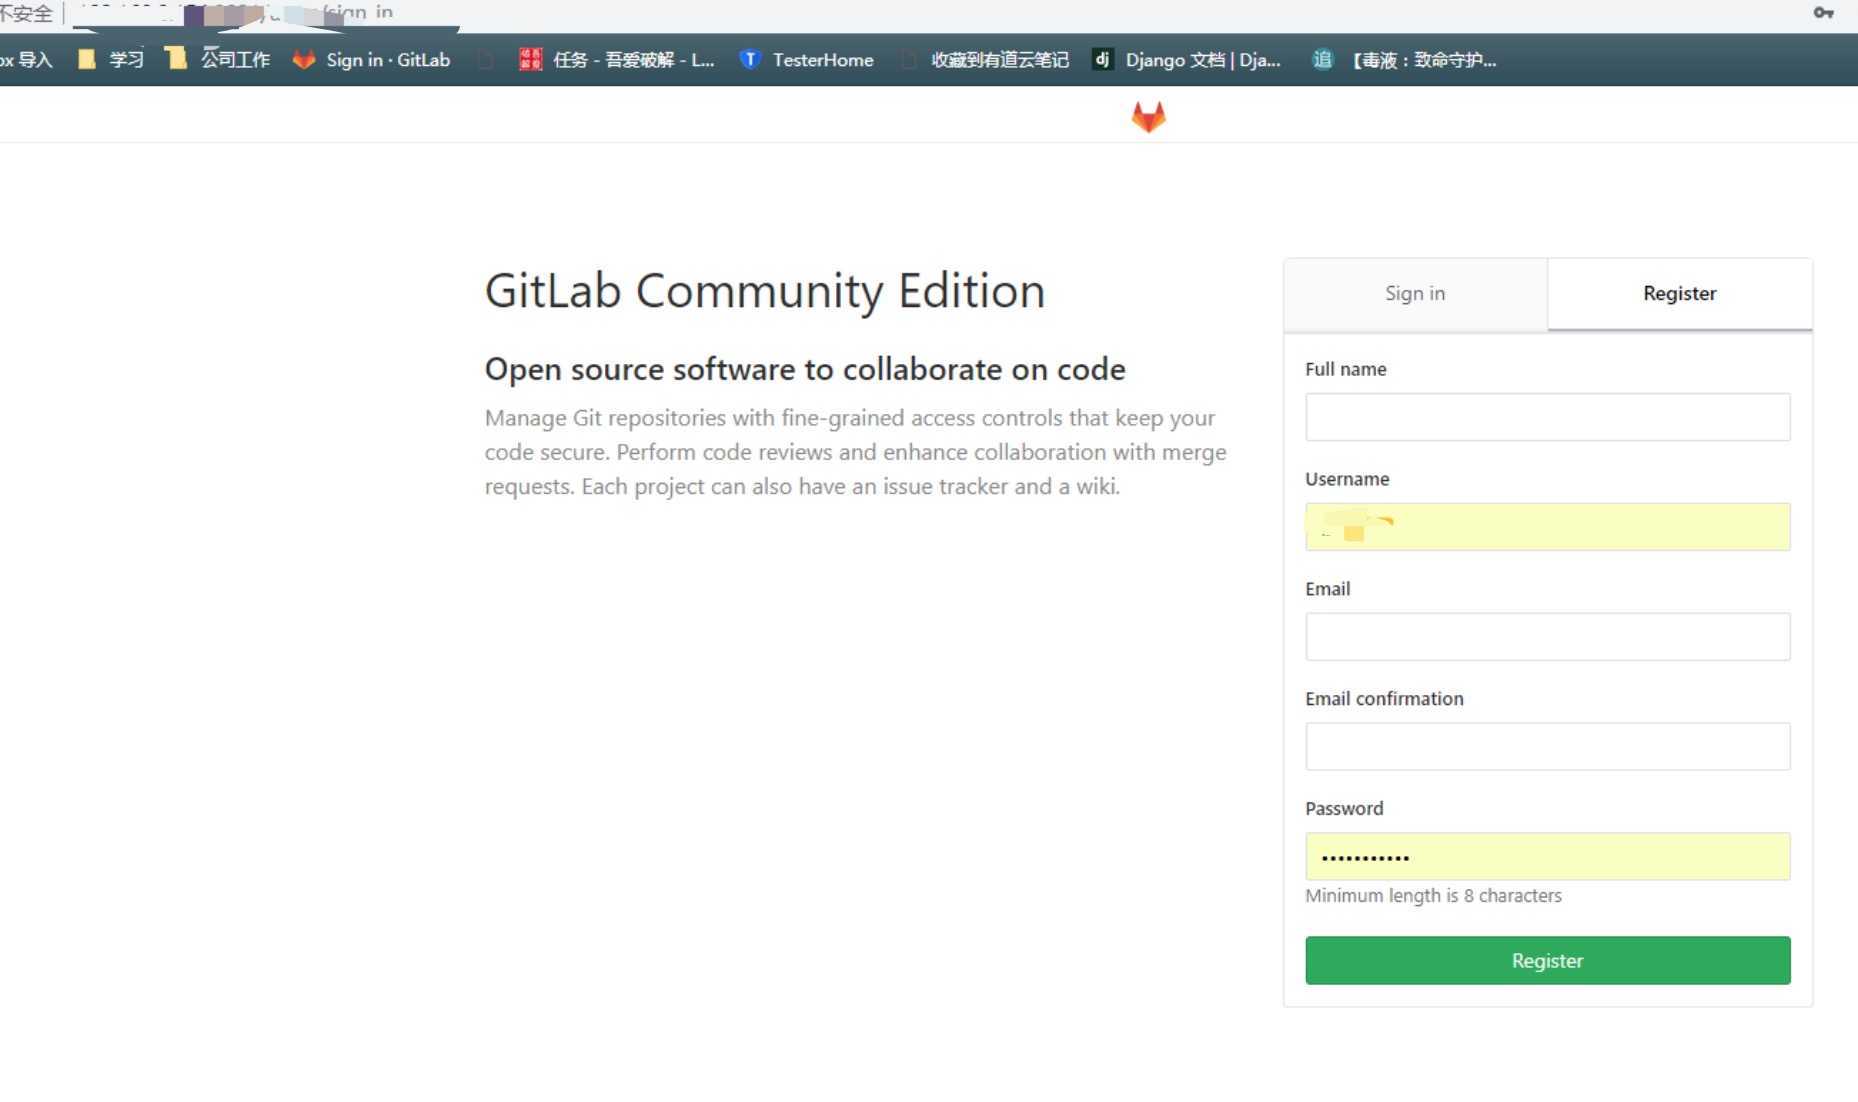Screen dimensions: 1858x1102
Task: Switch to the Sign in tab
Action: [x=1415, y=294]
